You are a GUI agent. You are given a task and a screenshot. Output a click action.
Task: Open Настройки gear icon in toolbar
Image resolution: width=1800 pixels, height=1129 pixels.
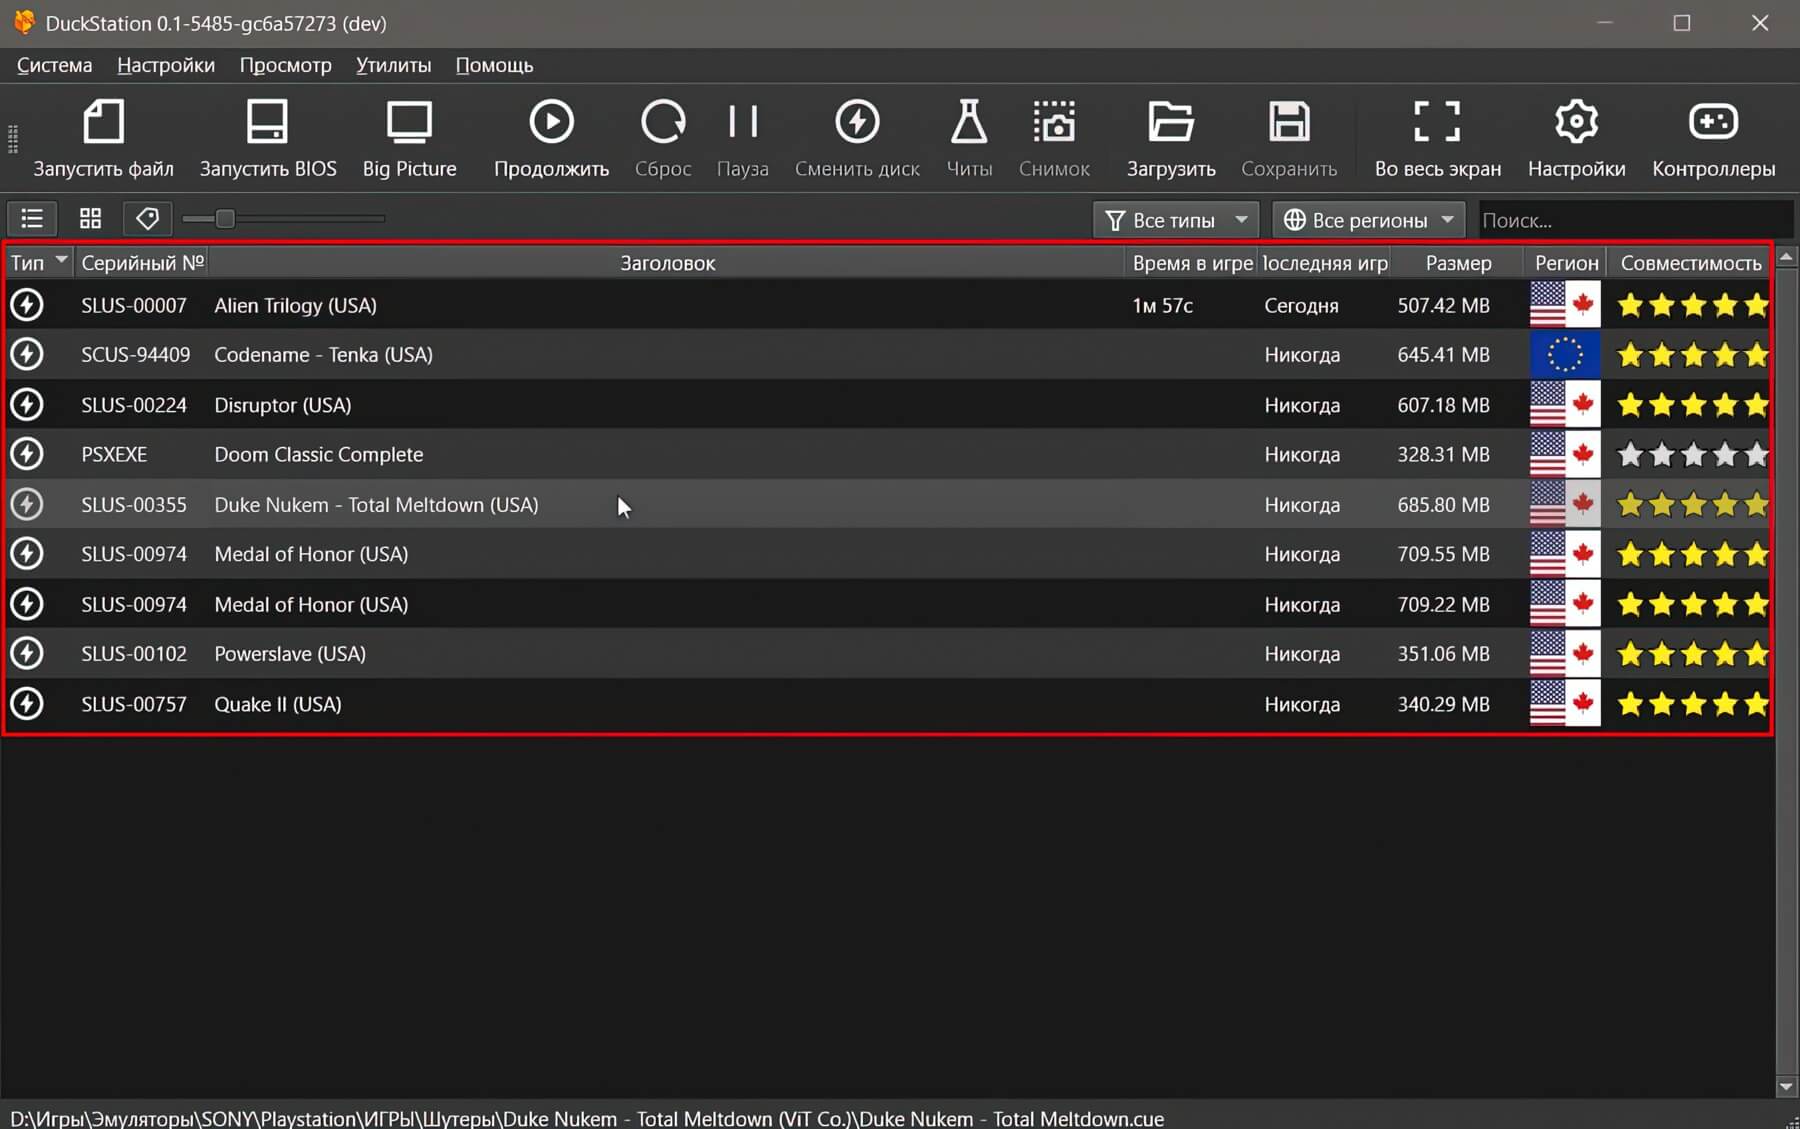1576,122
